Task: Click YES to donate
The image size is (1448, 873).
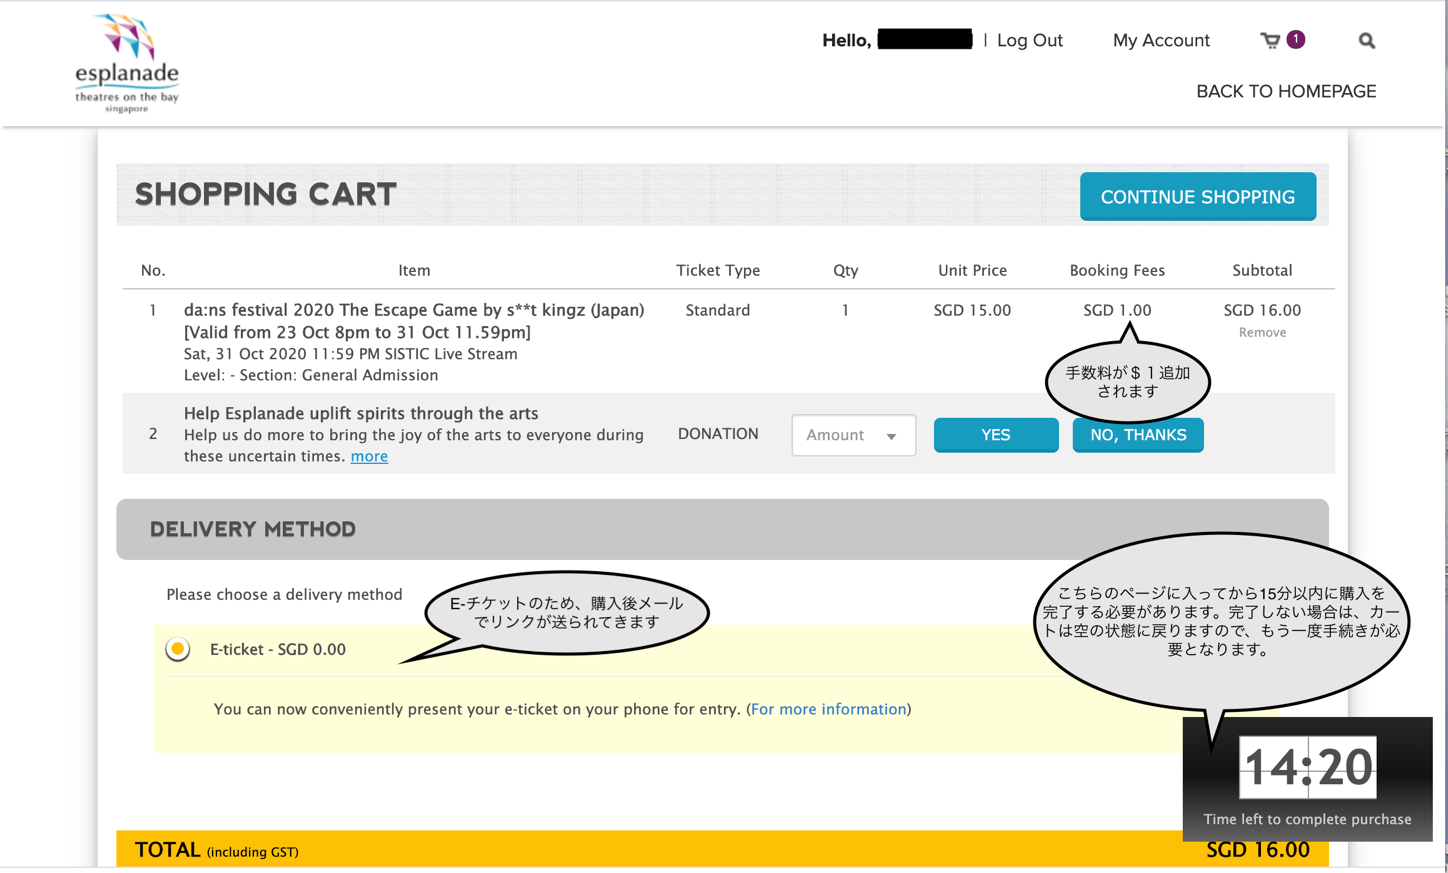Action: click(x=996, y=435)
